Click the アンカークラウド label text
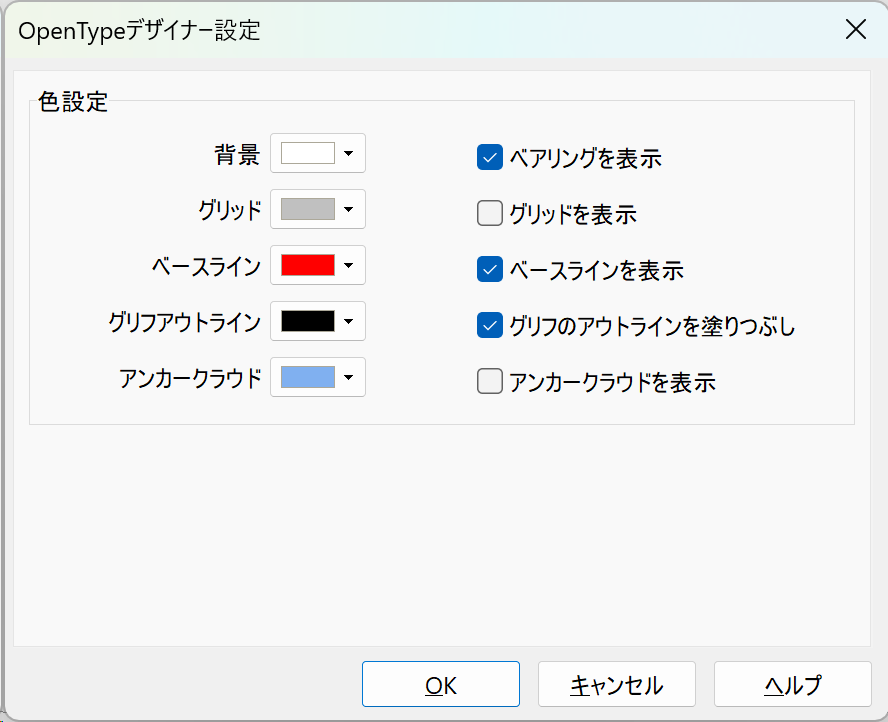 click(x=190, y=378)
